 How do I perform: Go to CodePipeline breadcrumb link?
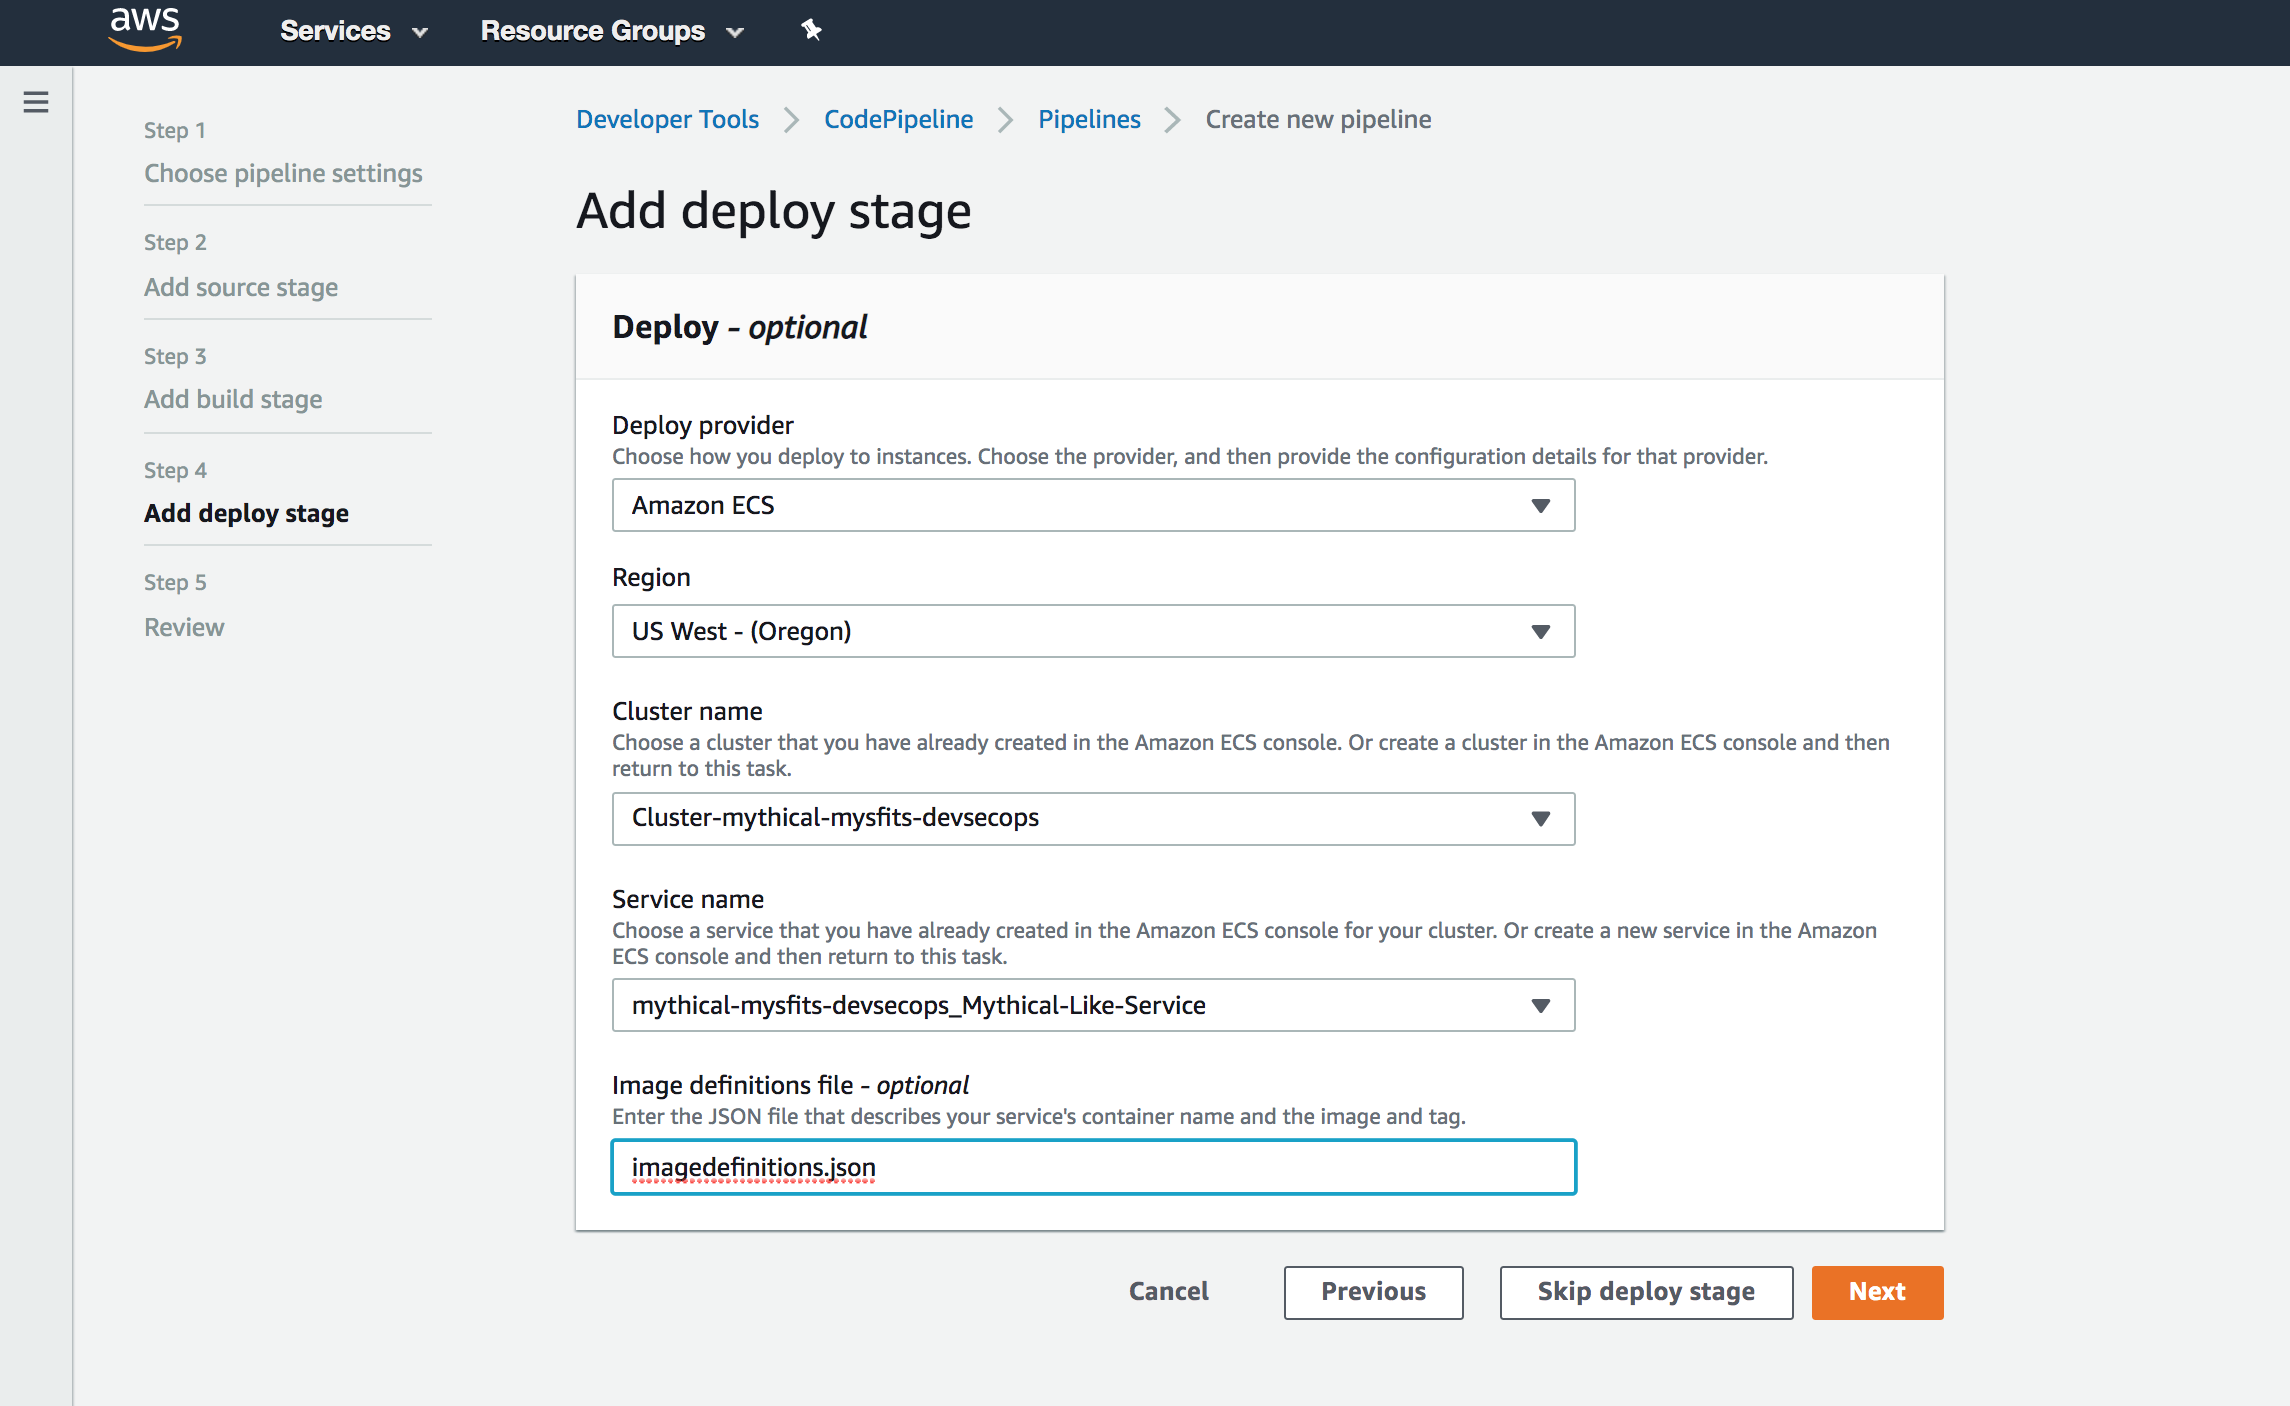pos(898,119)
